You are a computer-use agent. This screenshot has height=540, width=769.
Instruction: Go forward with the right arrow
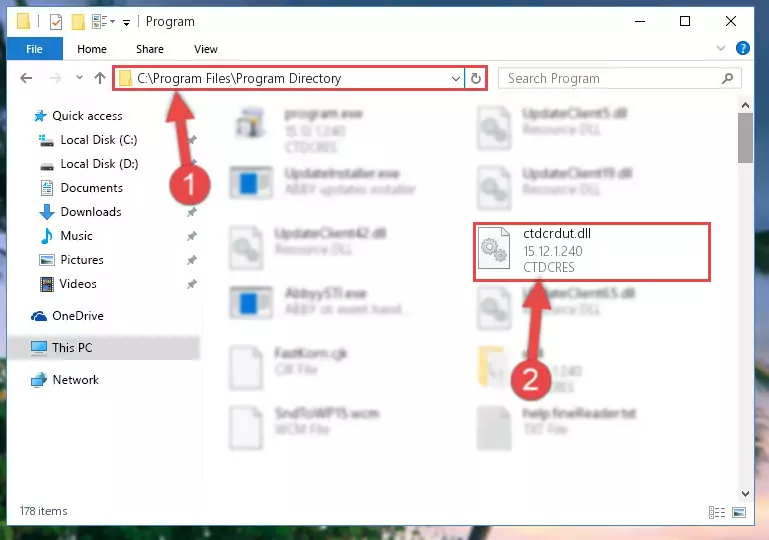click(x=55, y=78)
